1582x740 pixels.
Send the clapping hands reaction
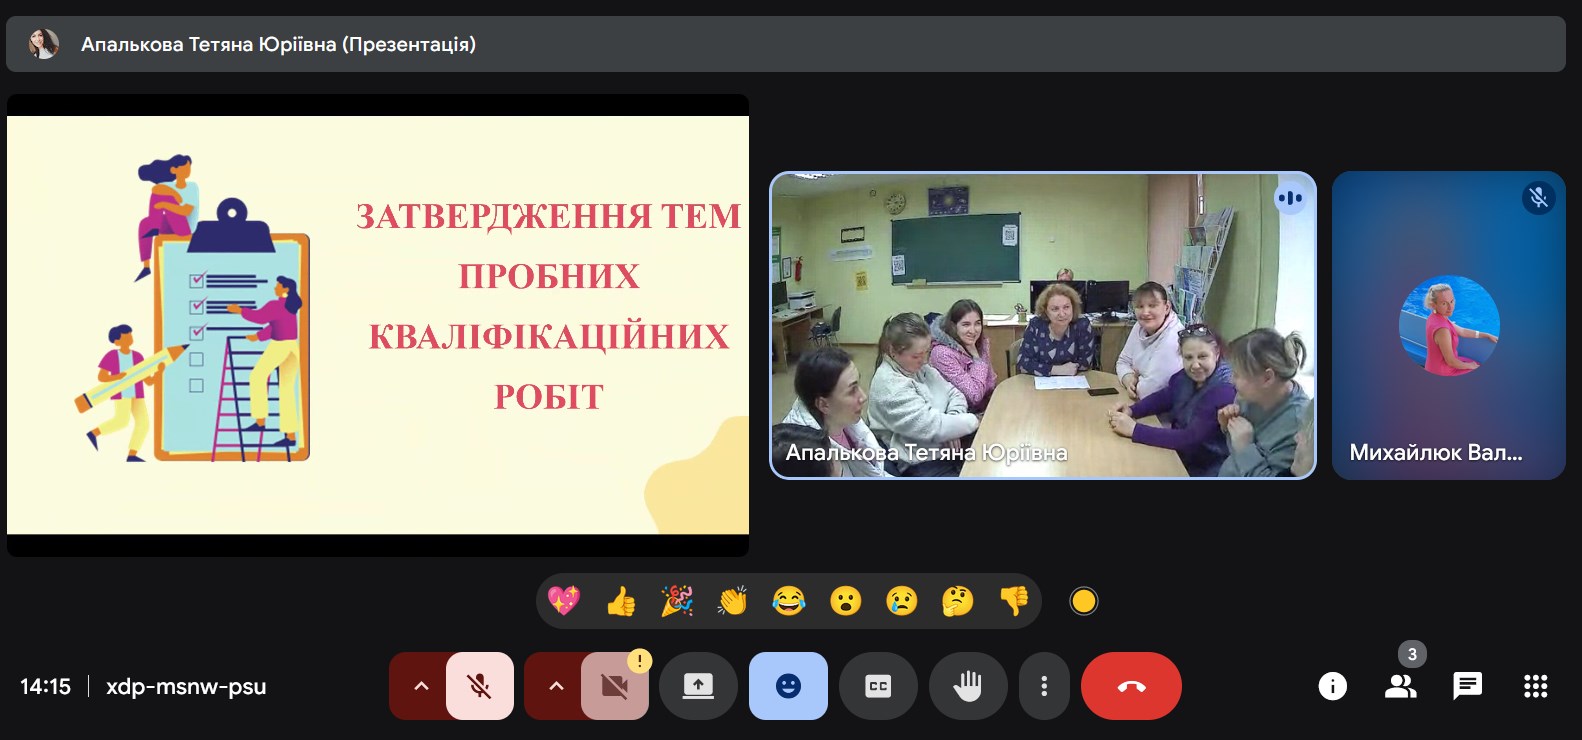tap(733, 601)
